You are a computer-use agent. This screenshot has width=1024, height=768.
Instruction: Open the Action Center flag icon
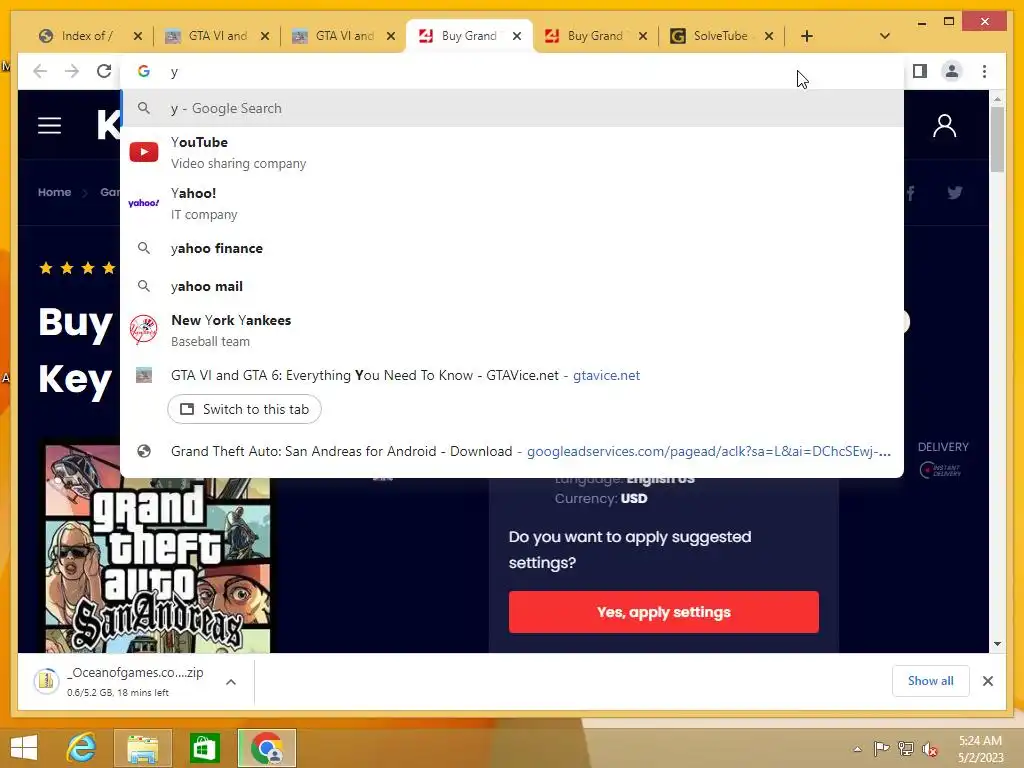[x=881, y=749]
